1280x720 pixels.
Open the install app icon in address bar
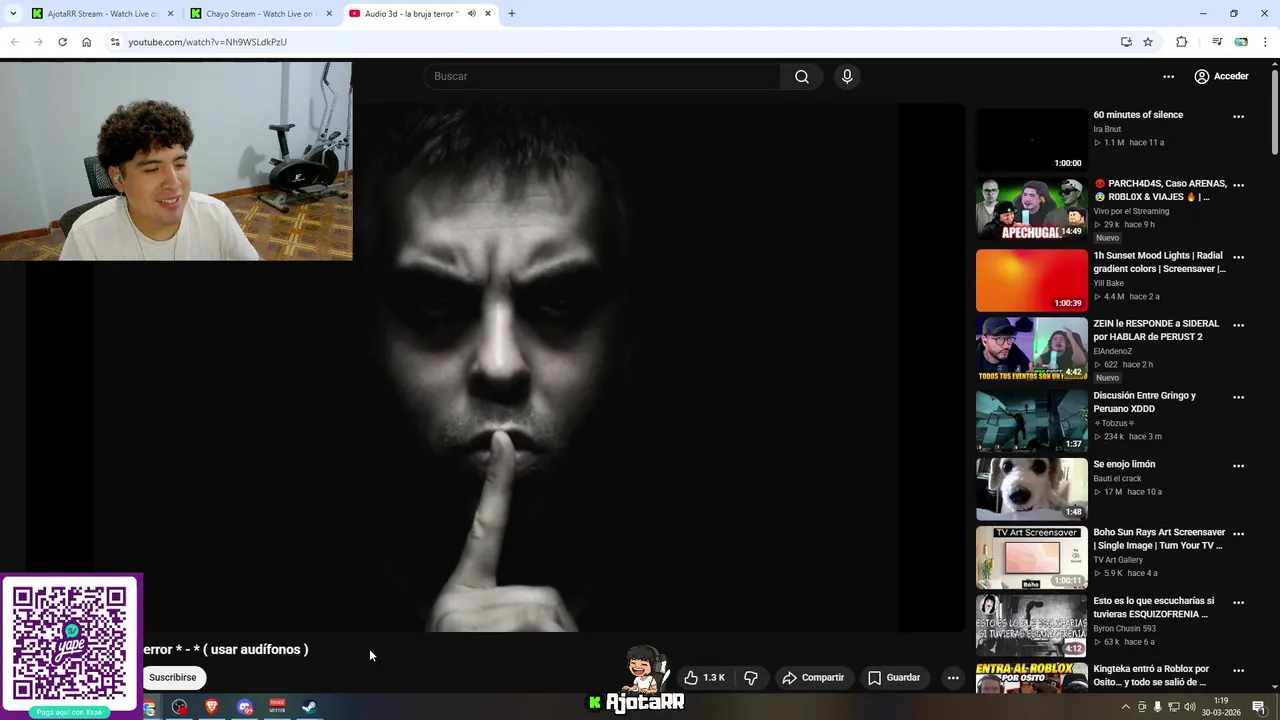click(x=1126, y=42)
